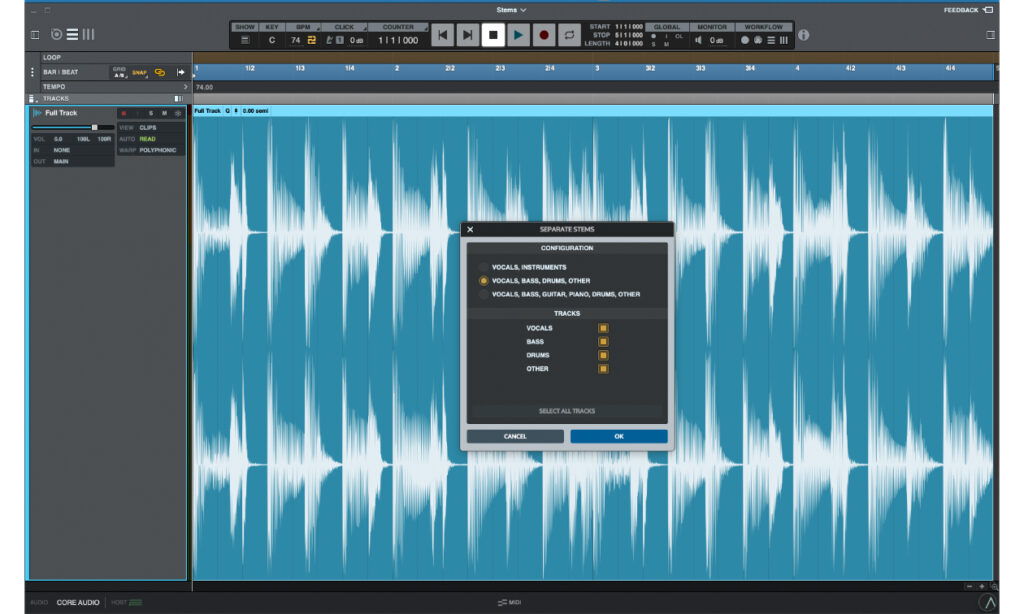Open the CLICK transport menu
1024x614 pixels.
(x=344, y=27)
